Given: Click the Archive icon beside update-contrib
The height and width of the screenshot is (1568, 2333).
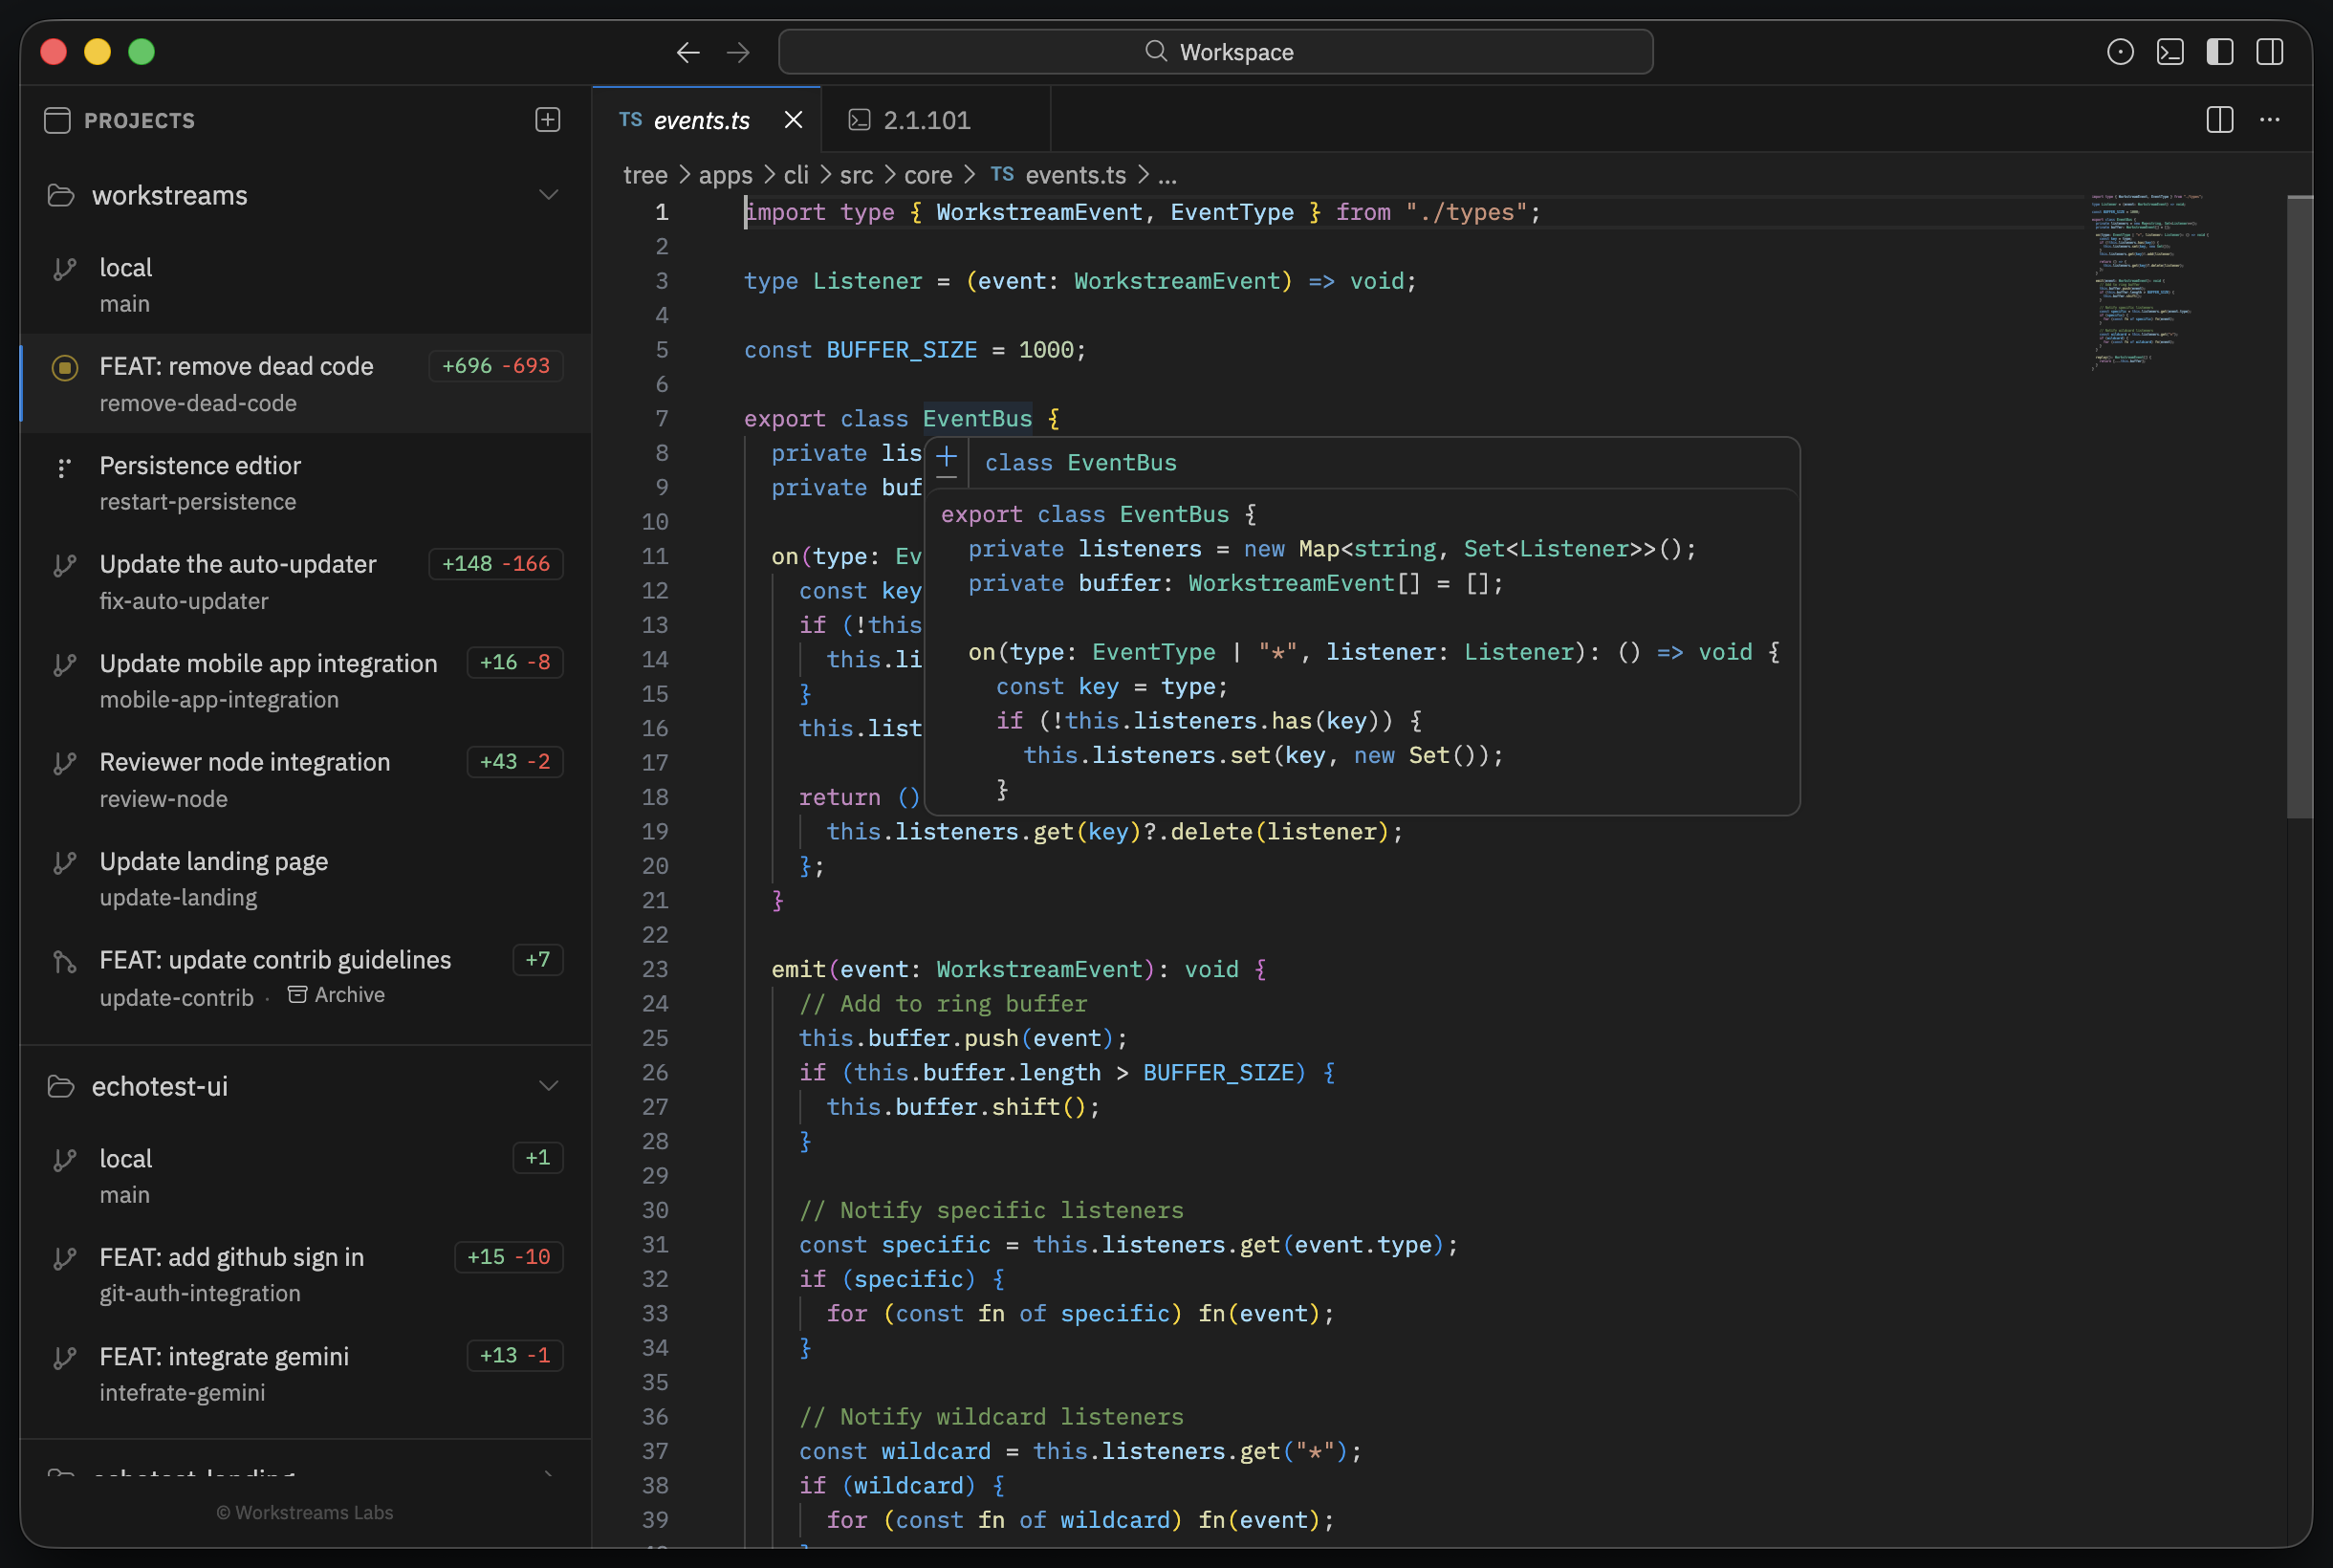Looking at the screenshot, I should 297,995.
